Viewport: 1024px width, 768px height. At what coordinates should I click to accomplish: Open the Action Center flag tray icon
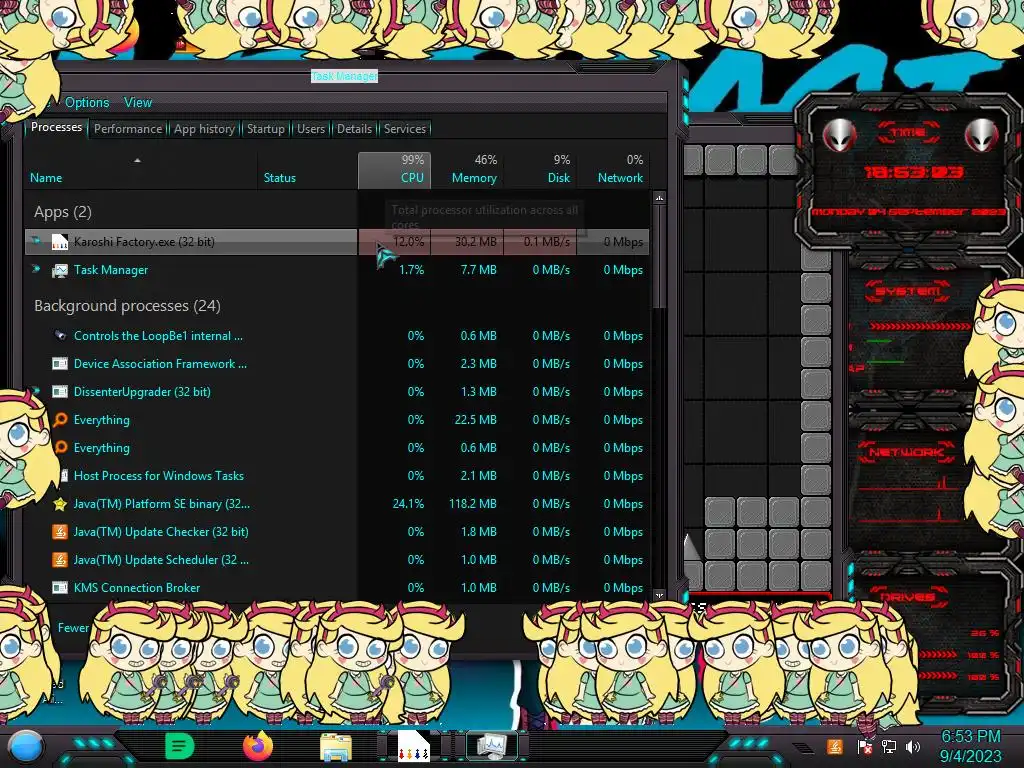coord(864,746)
